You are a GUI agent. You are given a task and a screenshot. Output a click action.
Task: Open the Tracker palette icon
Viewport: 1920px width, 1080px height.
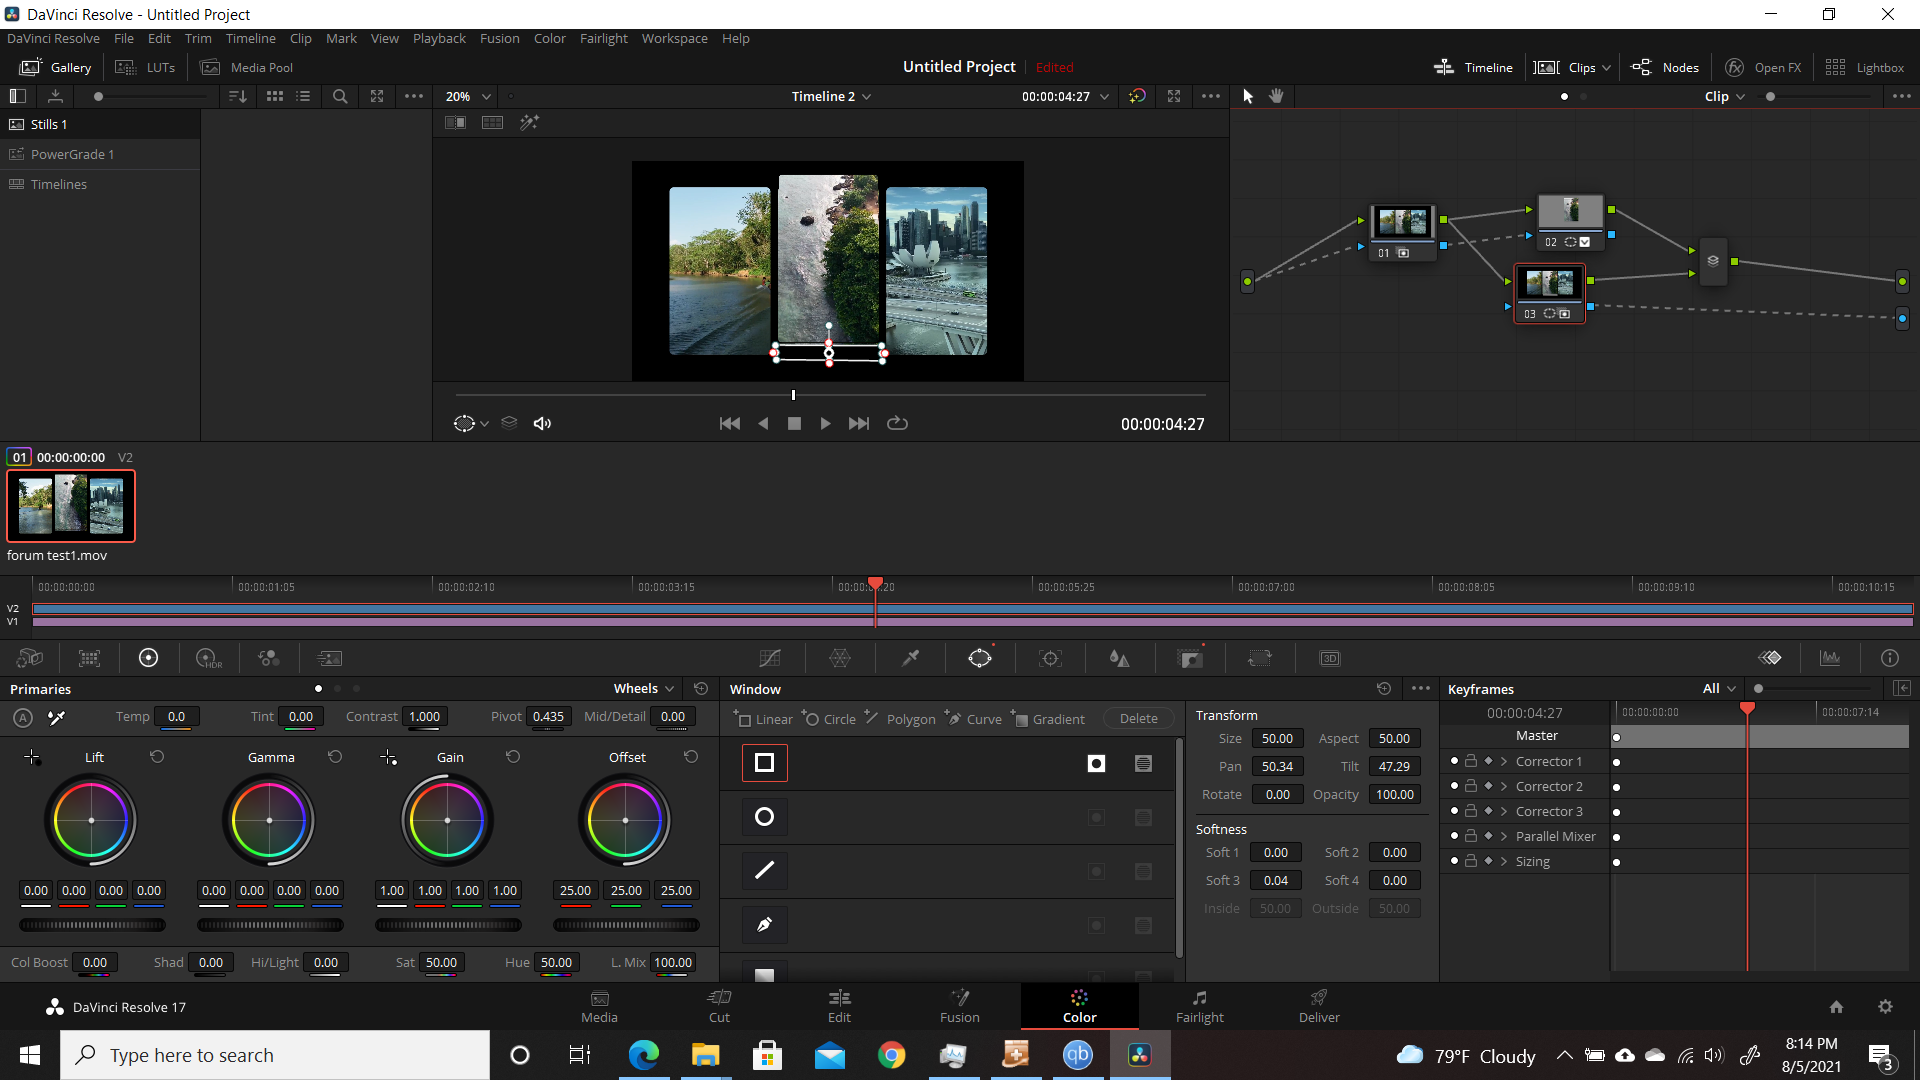(x=1050, y=658)
